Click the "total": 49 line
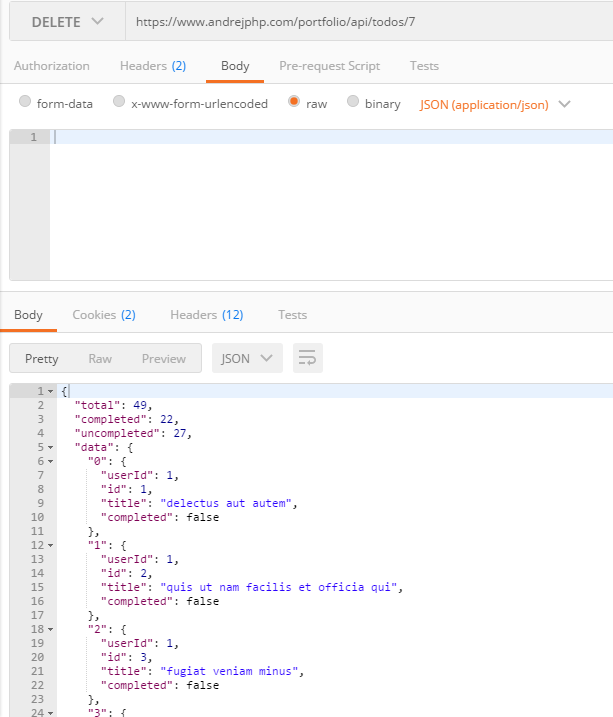 click(x=113, y=405)
